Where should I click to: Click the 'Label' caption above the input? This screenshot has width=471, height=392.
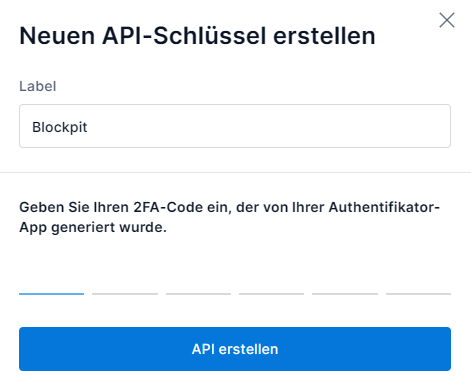[38, 86]
